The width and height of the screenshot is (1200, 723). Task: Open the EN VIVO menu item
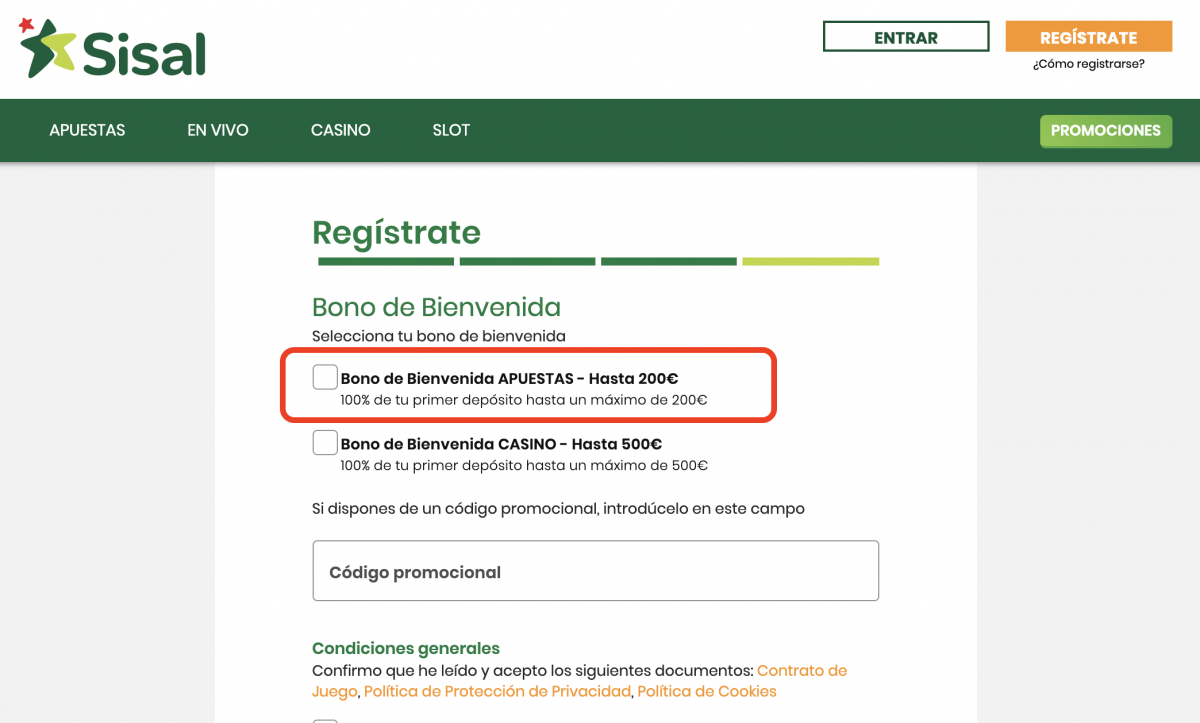click(217, 130)
